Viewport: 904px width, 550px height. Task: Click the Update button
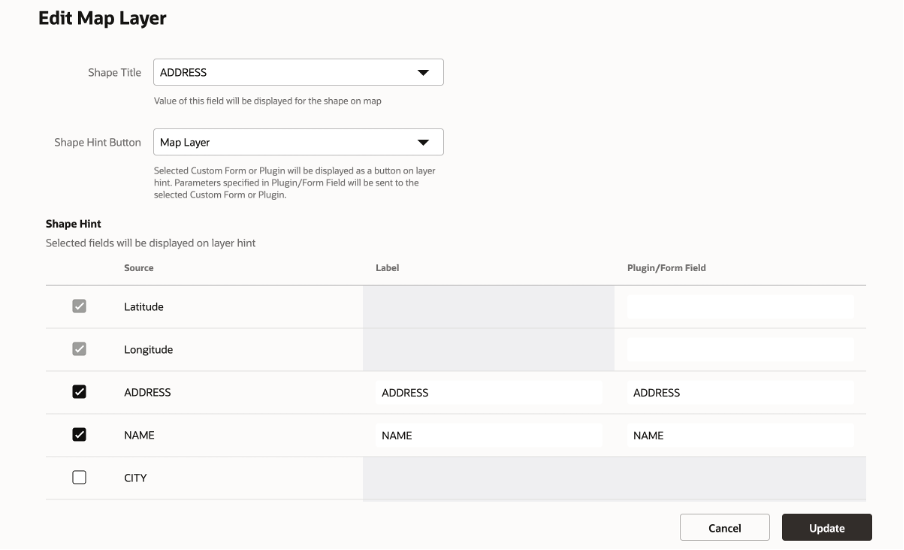(x=827, y=528)
